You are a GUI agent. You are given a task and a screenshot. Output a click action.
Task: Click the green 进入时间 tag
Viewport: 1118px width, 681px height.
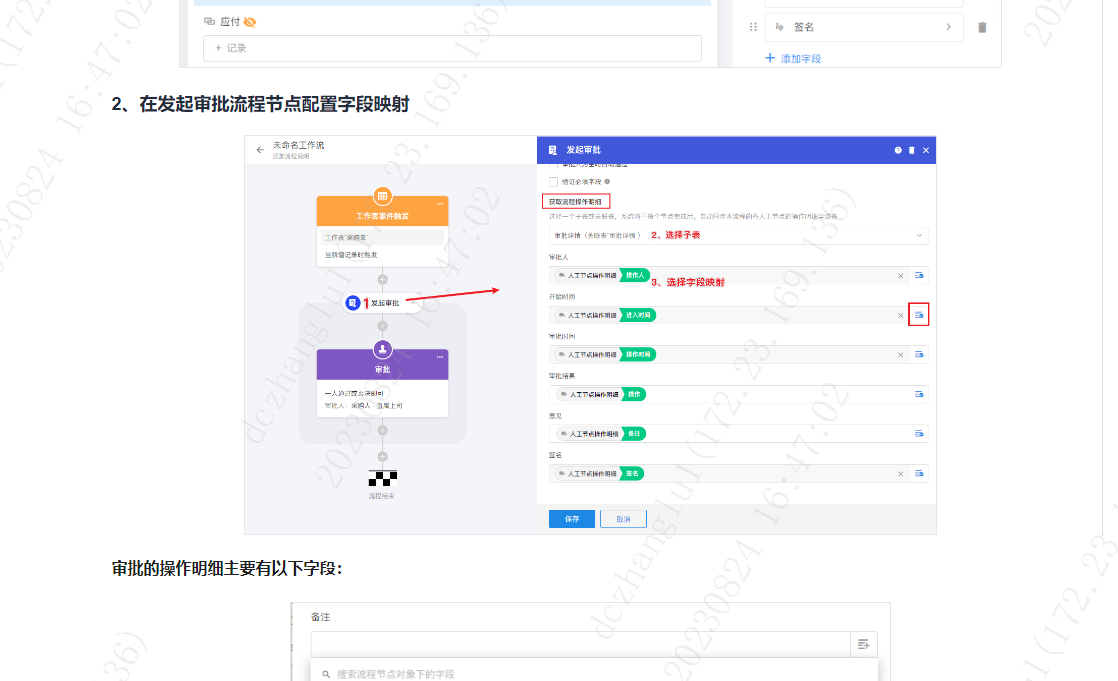[x=638, y=315]
